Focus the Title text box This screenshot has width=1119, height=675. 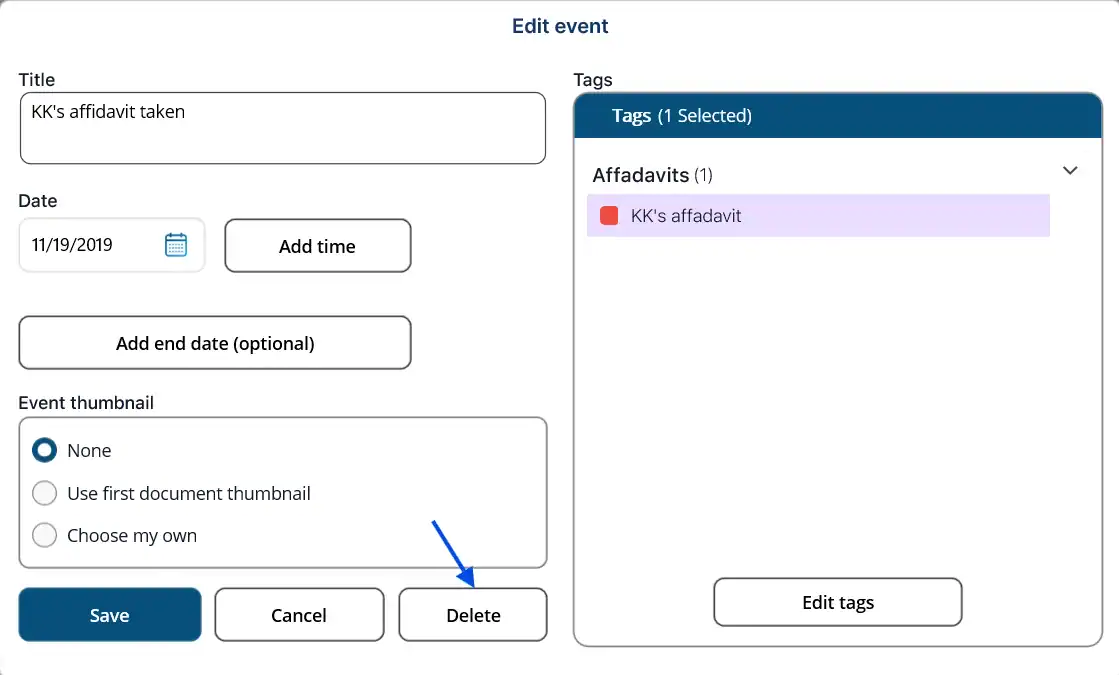point(282,128)
